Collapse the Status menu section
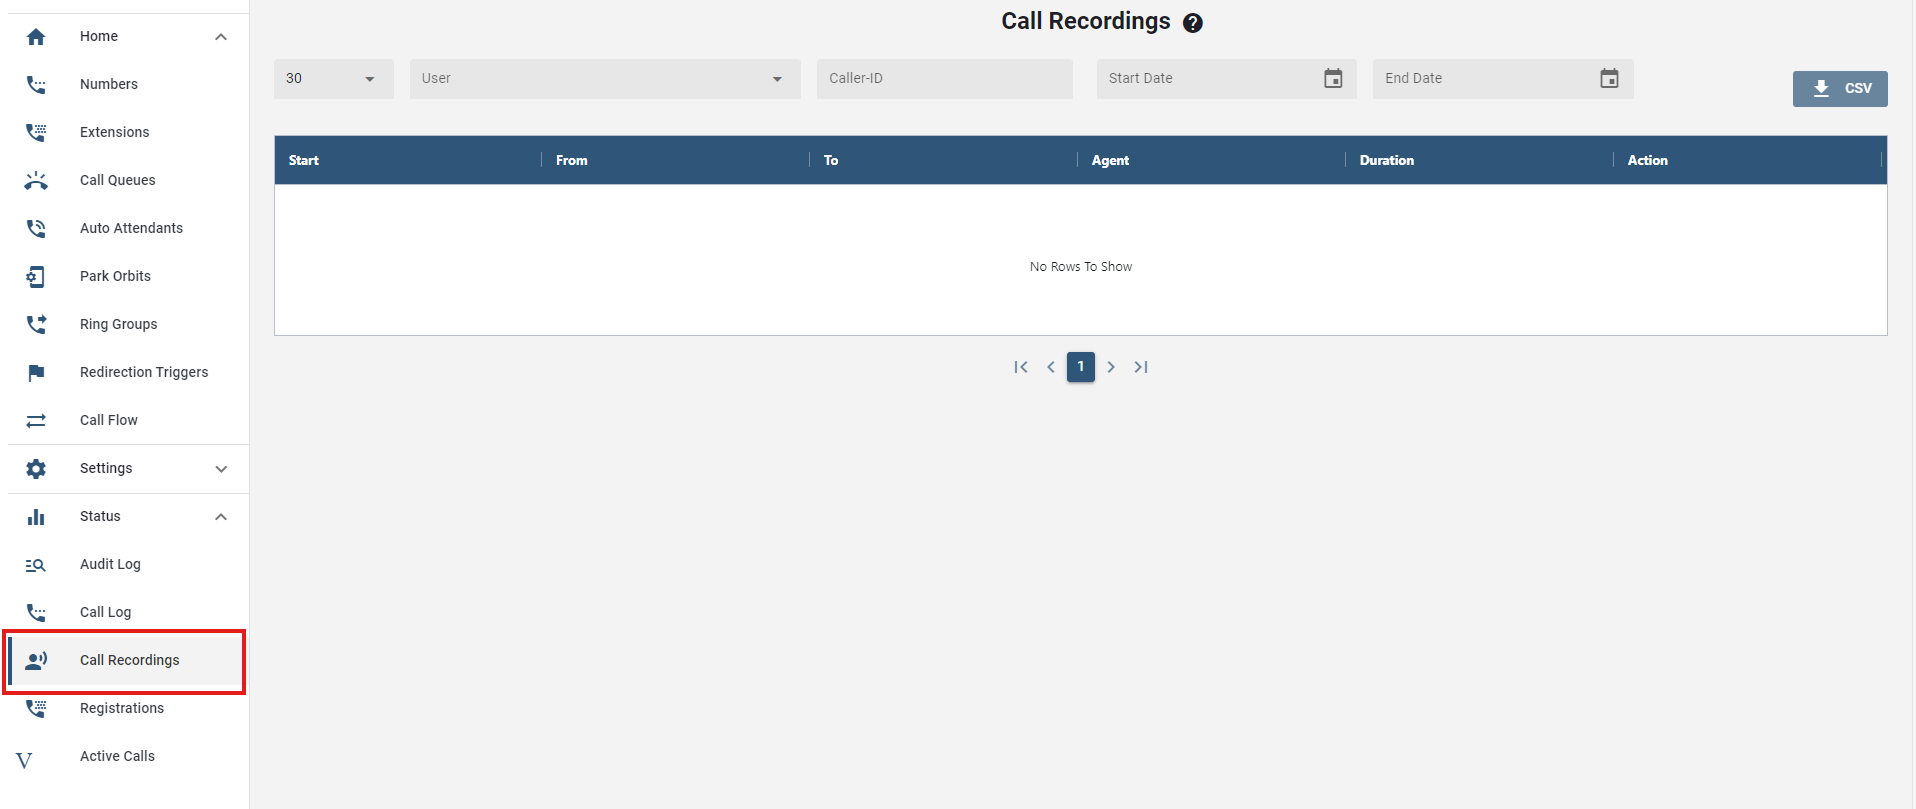1916x809 pixels. [x=221, y=517]
